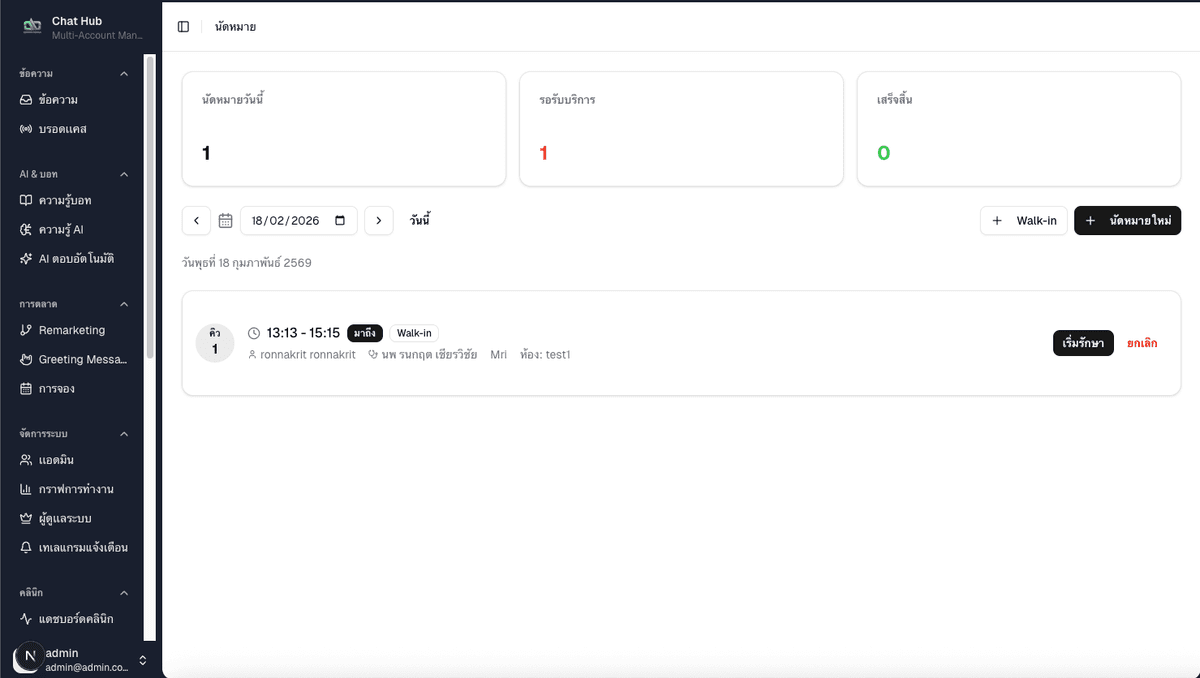Open บรอดแคส broadcast page
This screenshot has height=678, width=1200.
tap(62, 129)
